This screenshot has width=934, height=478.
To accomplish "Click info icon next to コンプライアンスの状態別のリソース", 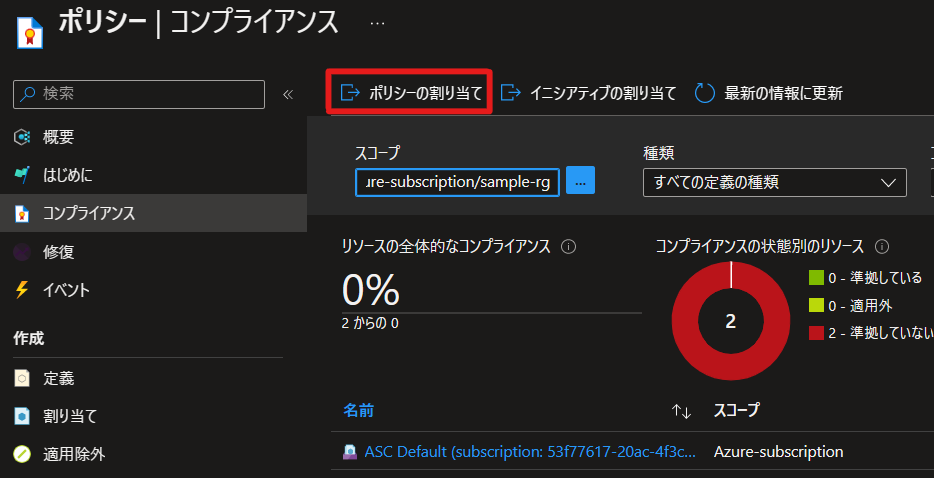I will tap(882, 247).
